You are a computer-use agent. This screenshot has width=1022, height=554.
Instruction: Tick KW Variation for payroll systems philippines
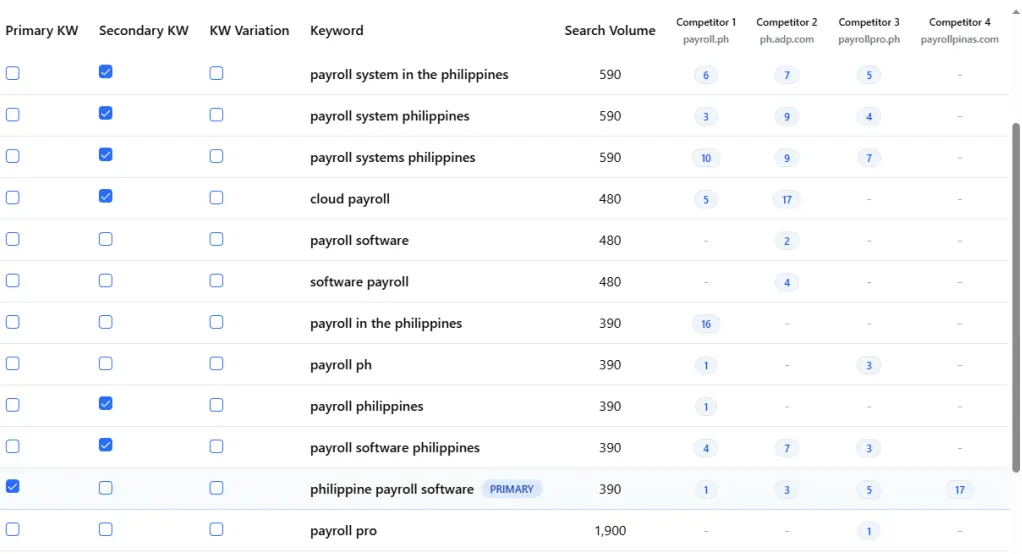coord(216,156)
